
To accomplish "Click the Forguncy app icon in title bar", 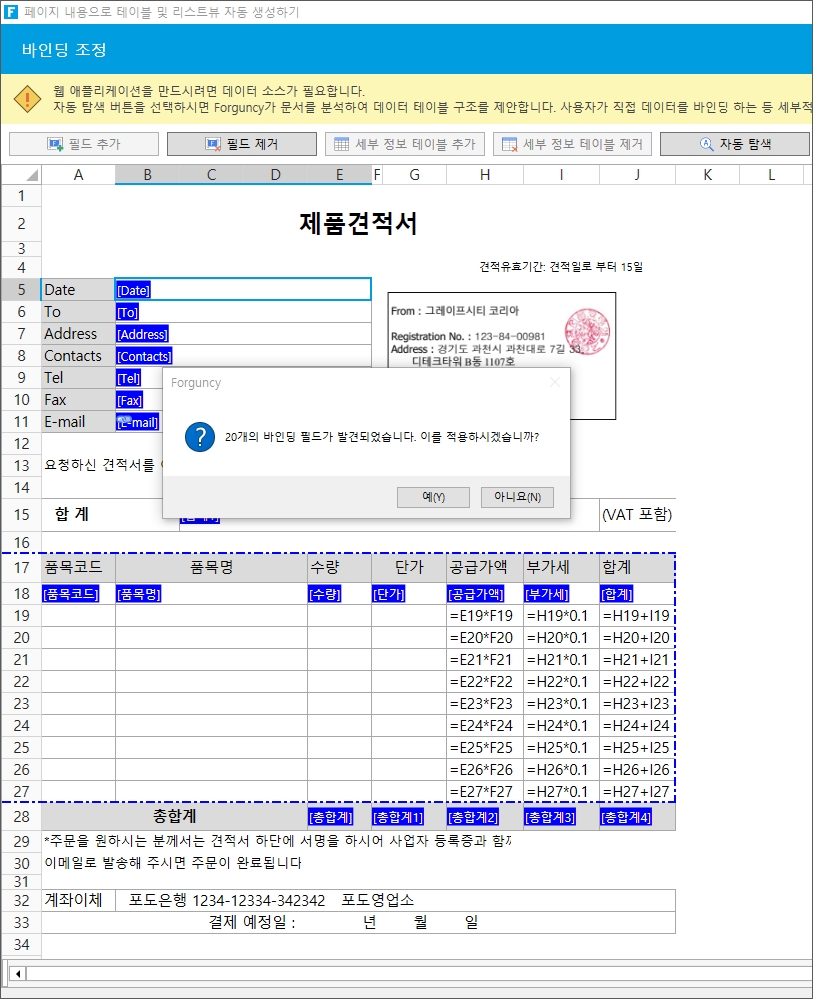I will tap(11, 11).
